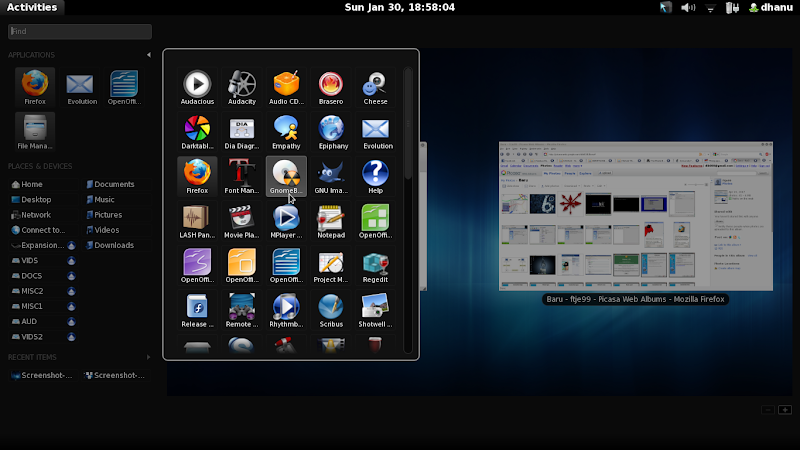Open the Help application
Viewport: 800px width, 450px height.
(375, 177)
